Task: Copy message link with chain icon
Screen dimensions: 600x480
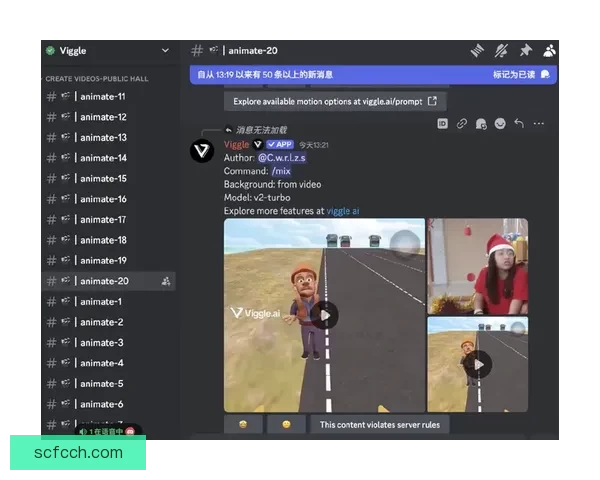Action: (462, 124)
